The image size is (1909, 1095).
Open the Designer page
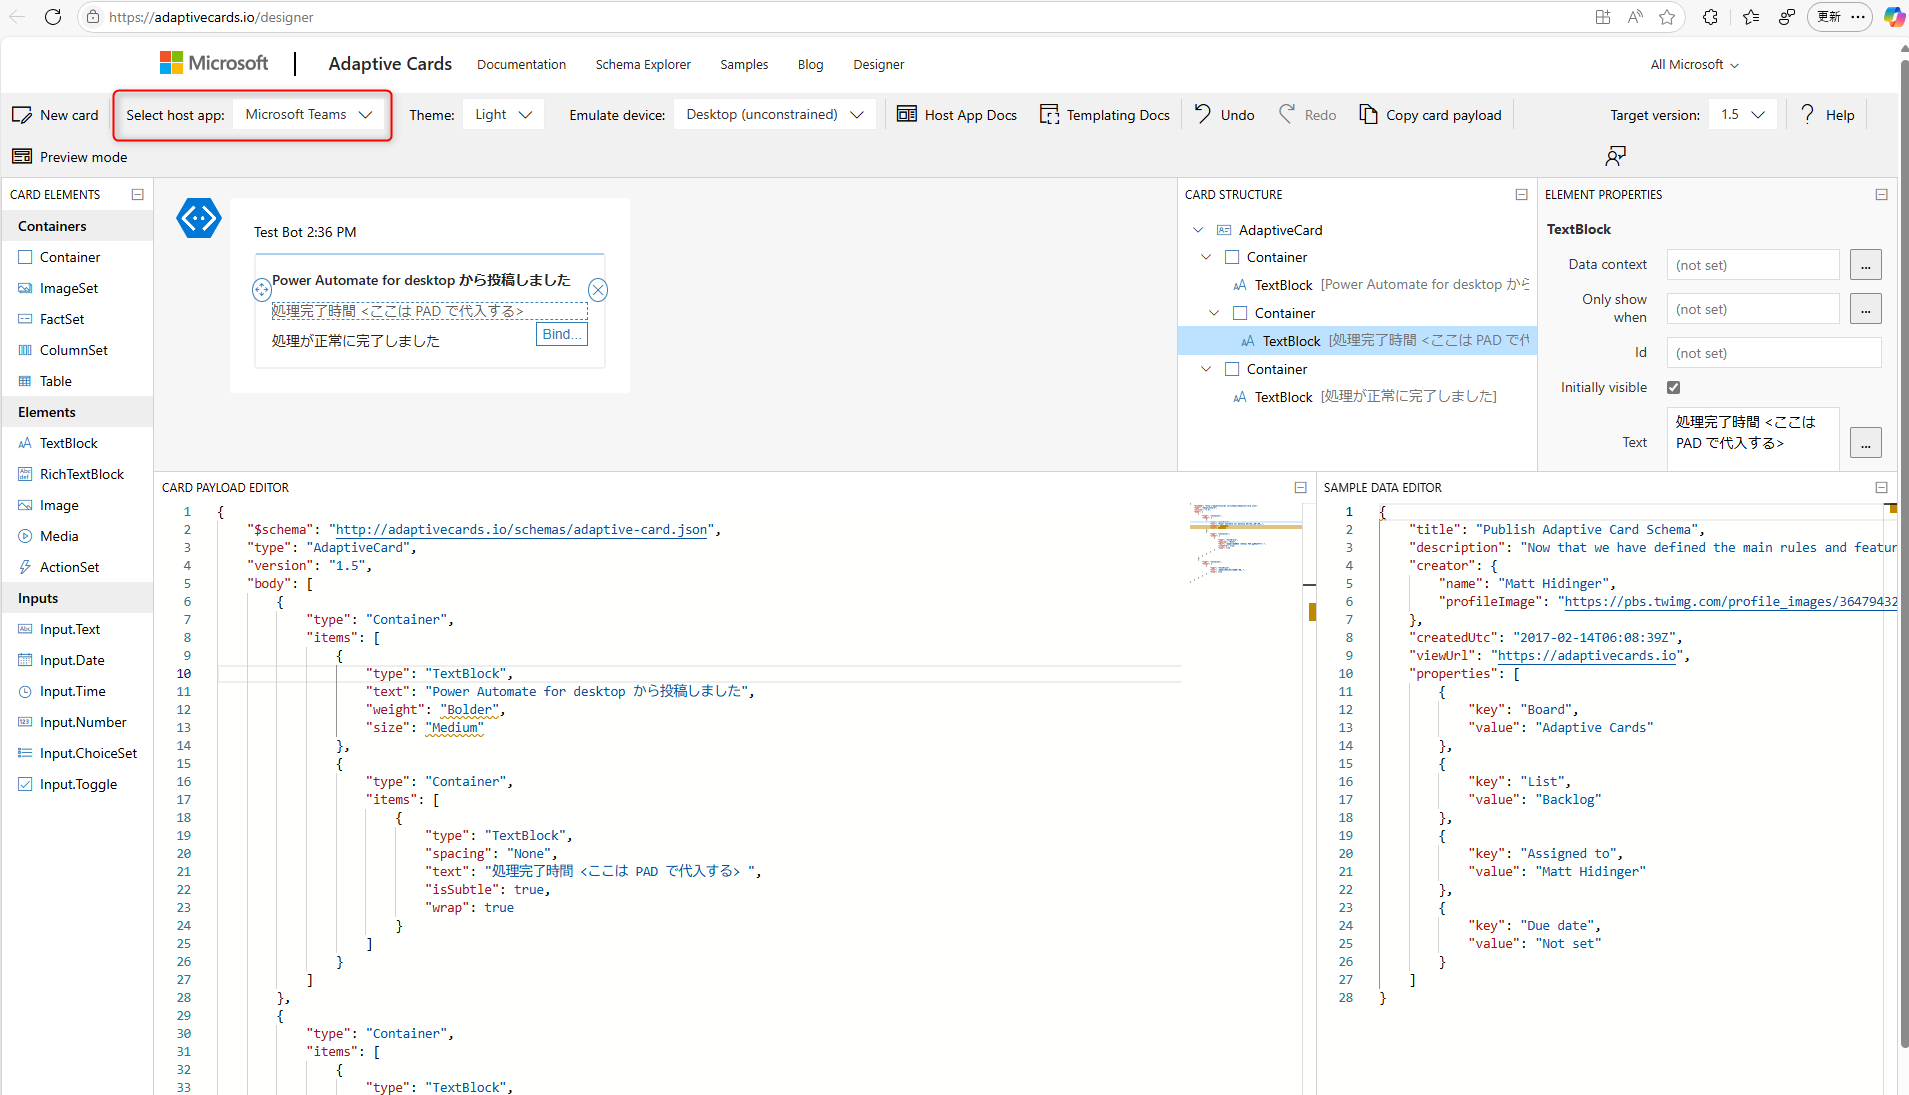pos(879,65)
